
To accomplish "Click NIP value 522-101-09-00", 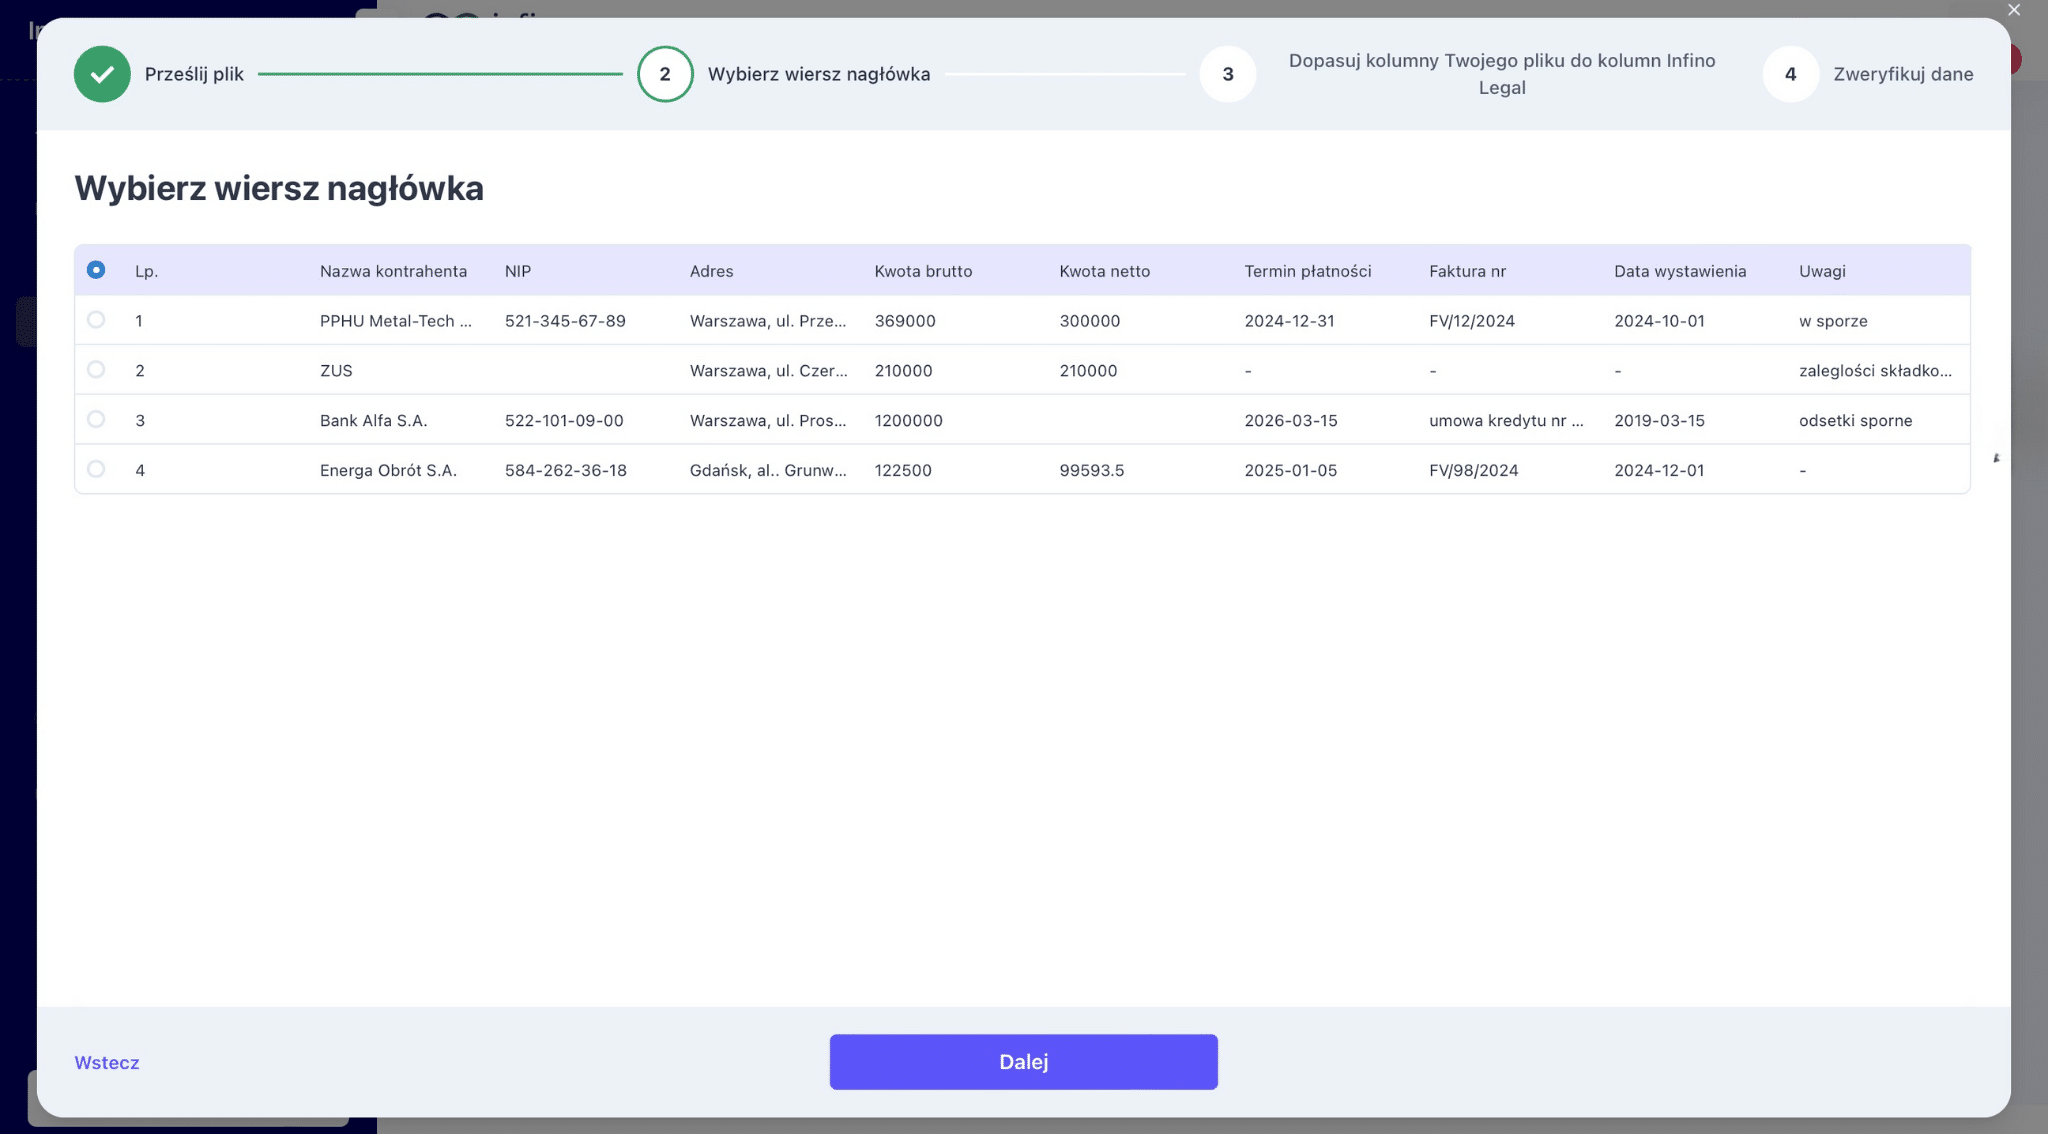I will click(x=564, y=421).
